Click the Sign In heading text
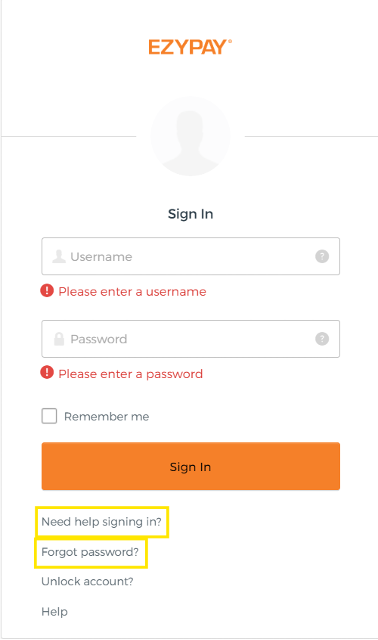This screenshot has width=378, height=640. 191,214
